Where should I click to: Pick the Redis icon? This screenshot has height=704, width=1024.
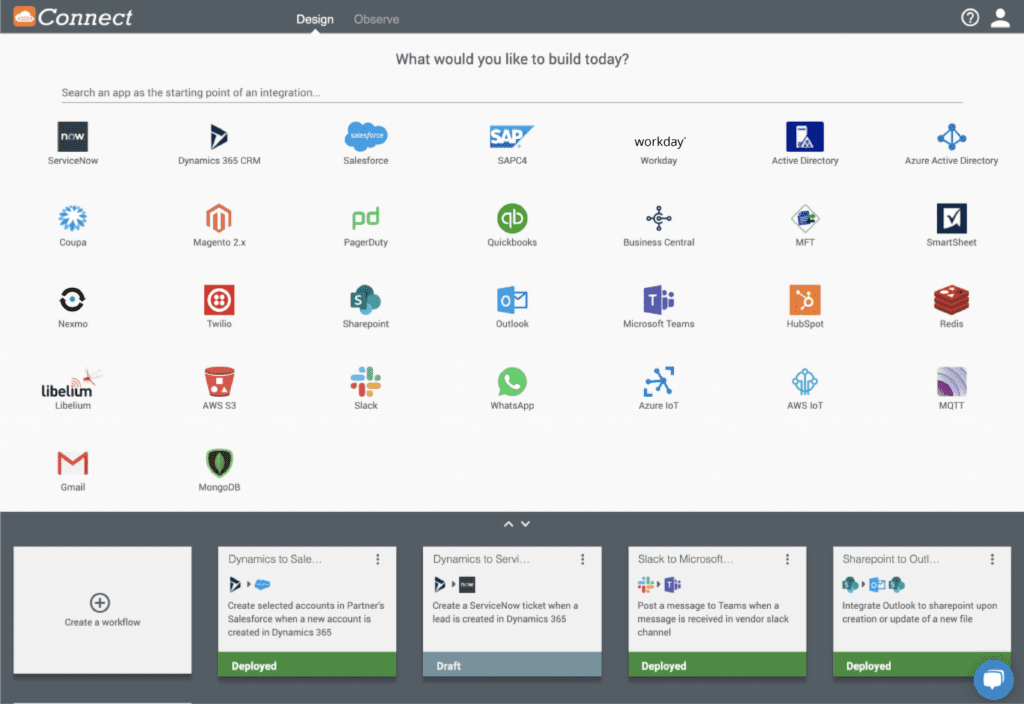coord(952,300)
